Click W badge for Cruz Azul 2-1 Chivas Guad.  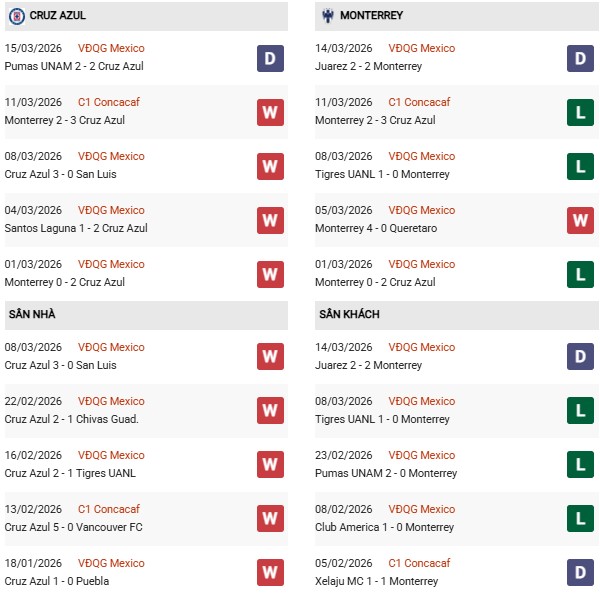[x=270, y=411]
